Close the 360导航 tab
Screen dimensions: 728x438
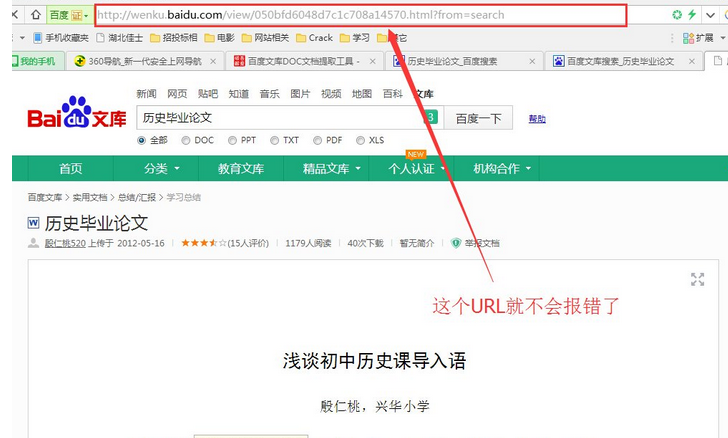click(213, 61)
